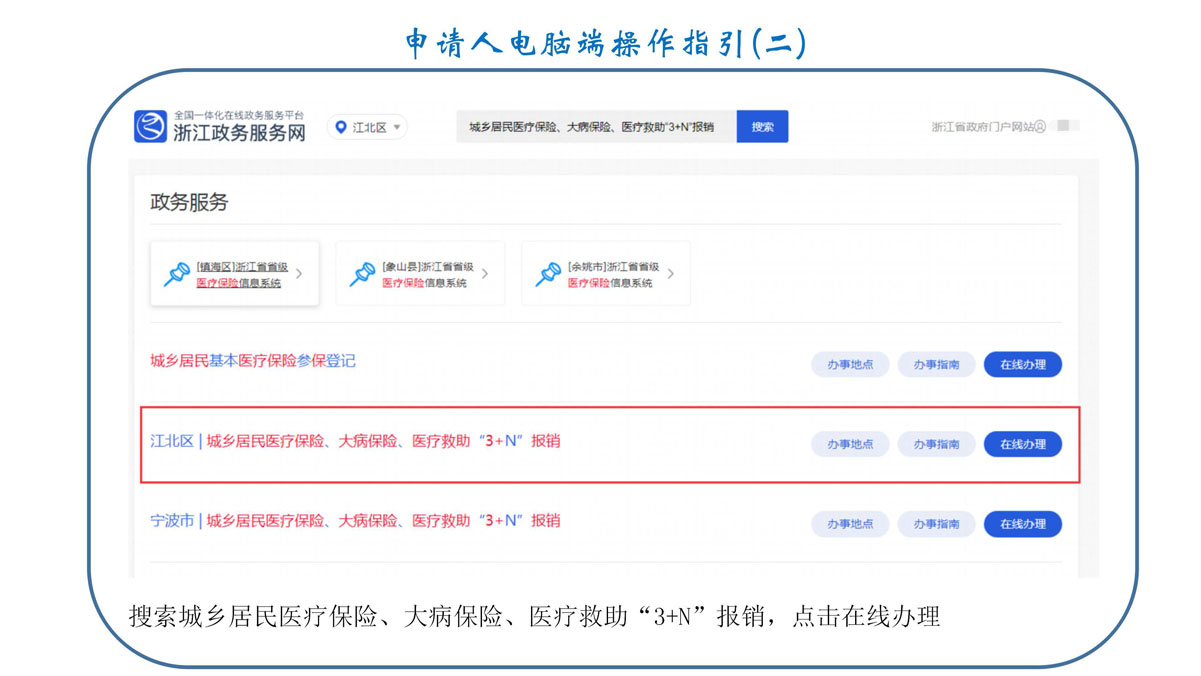Open the 江北区 region dropdown
The width and height of the screenshot is (1201, 676).
[368, 128]
